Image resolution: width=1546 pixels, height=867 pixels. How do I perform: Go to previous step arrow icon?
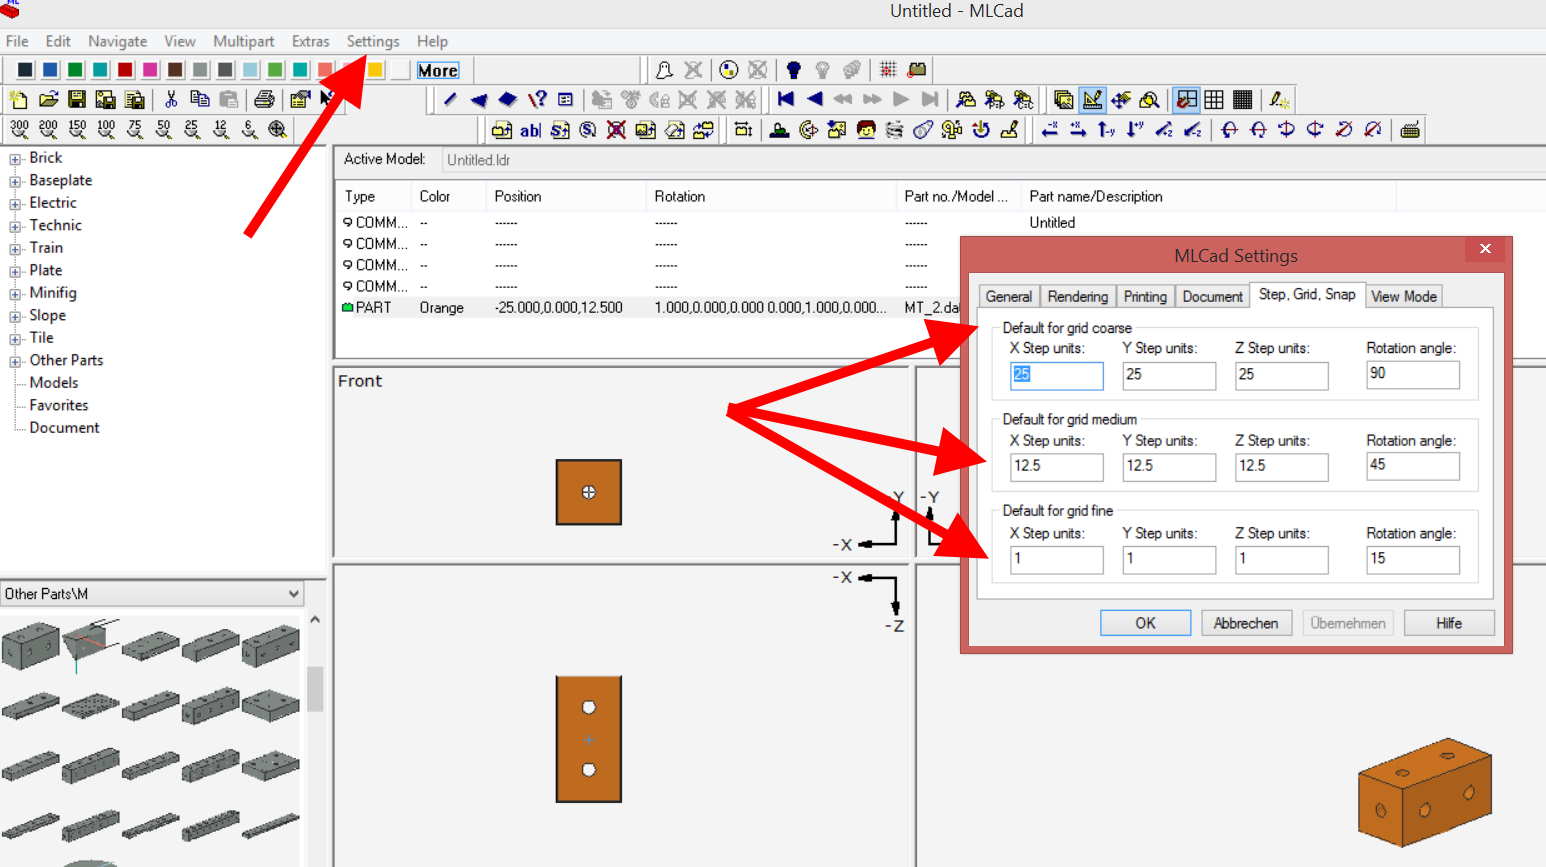[815, 100]
